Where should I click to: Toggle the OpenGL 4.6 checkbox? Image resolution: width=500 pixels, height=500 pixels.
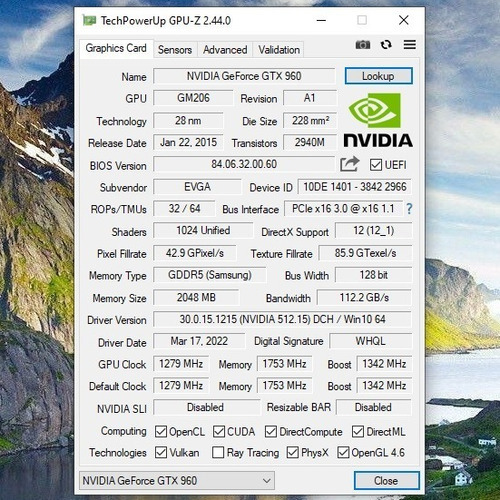pyautogui.click(x=343, y=453)
